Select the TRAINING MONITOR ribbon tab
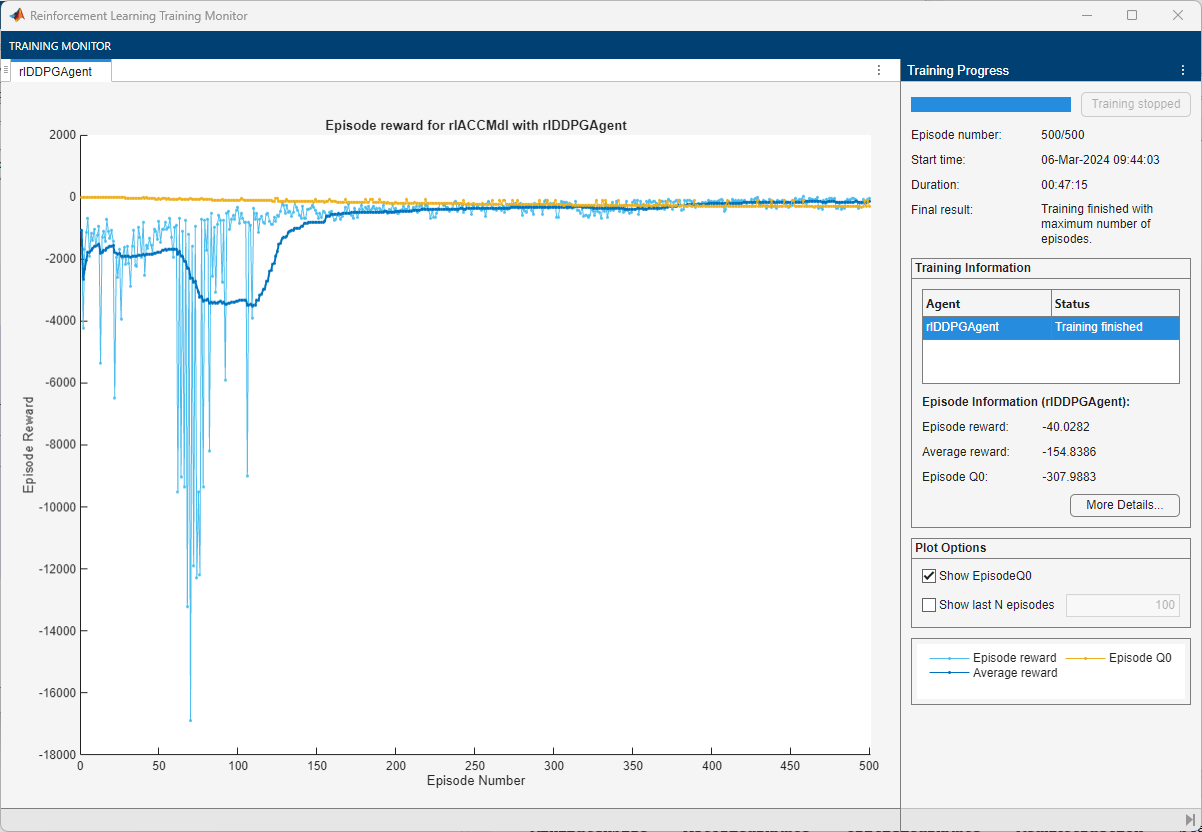This screenshot has height=832, width=1202. click(60, 46)
